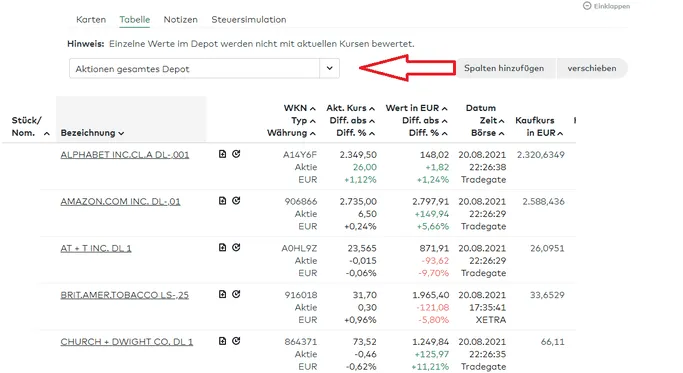
Task: Click Kaufkurs value 66,11
Action: (552, 342)
